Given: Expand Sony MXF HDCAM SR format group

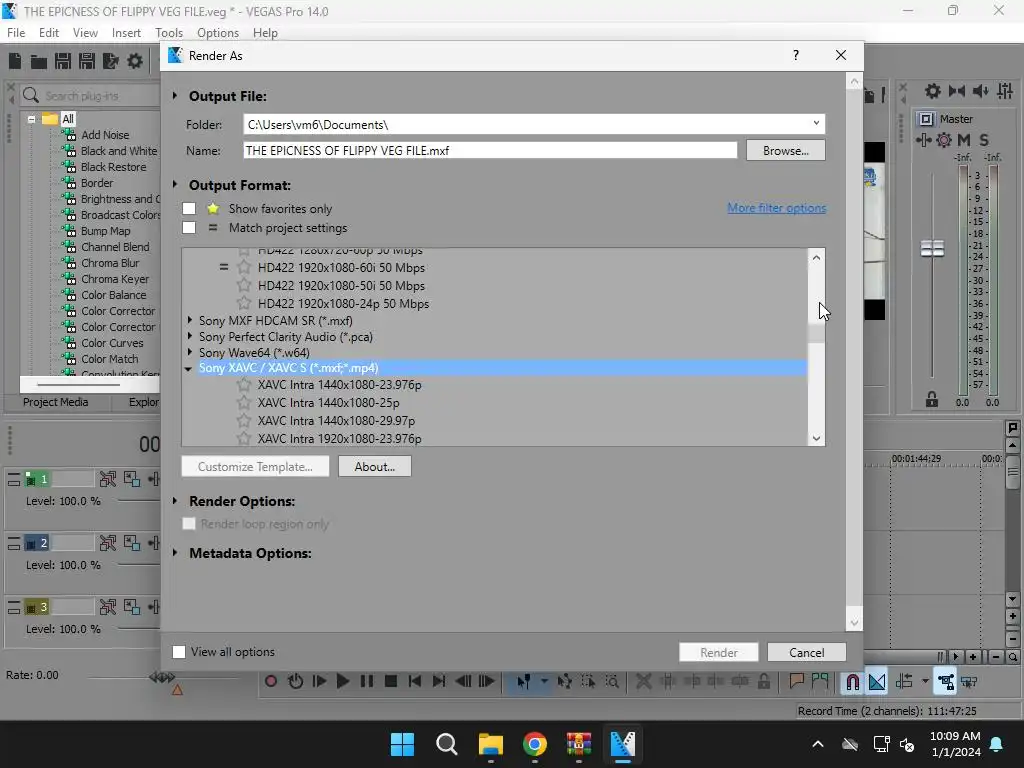Looking at the screenshot, I should pyautogui.click(x=189, y=320).
